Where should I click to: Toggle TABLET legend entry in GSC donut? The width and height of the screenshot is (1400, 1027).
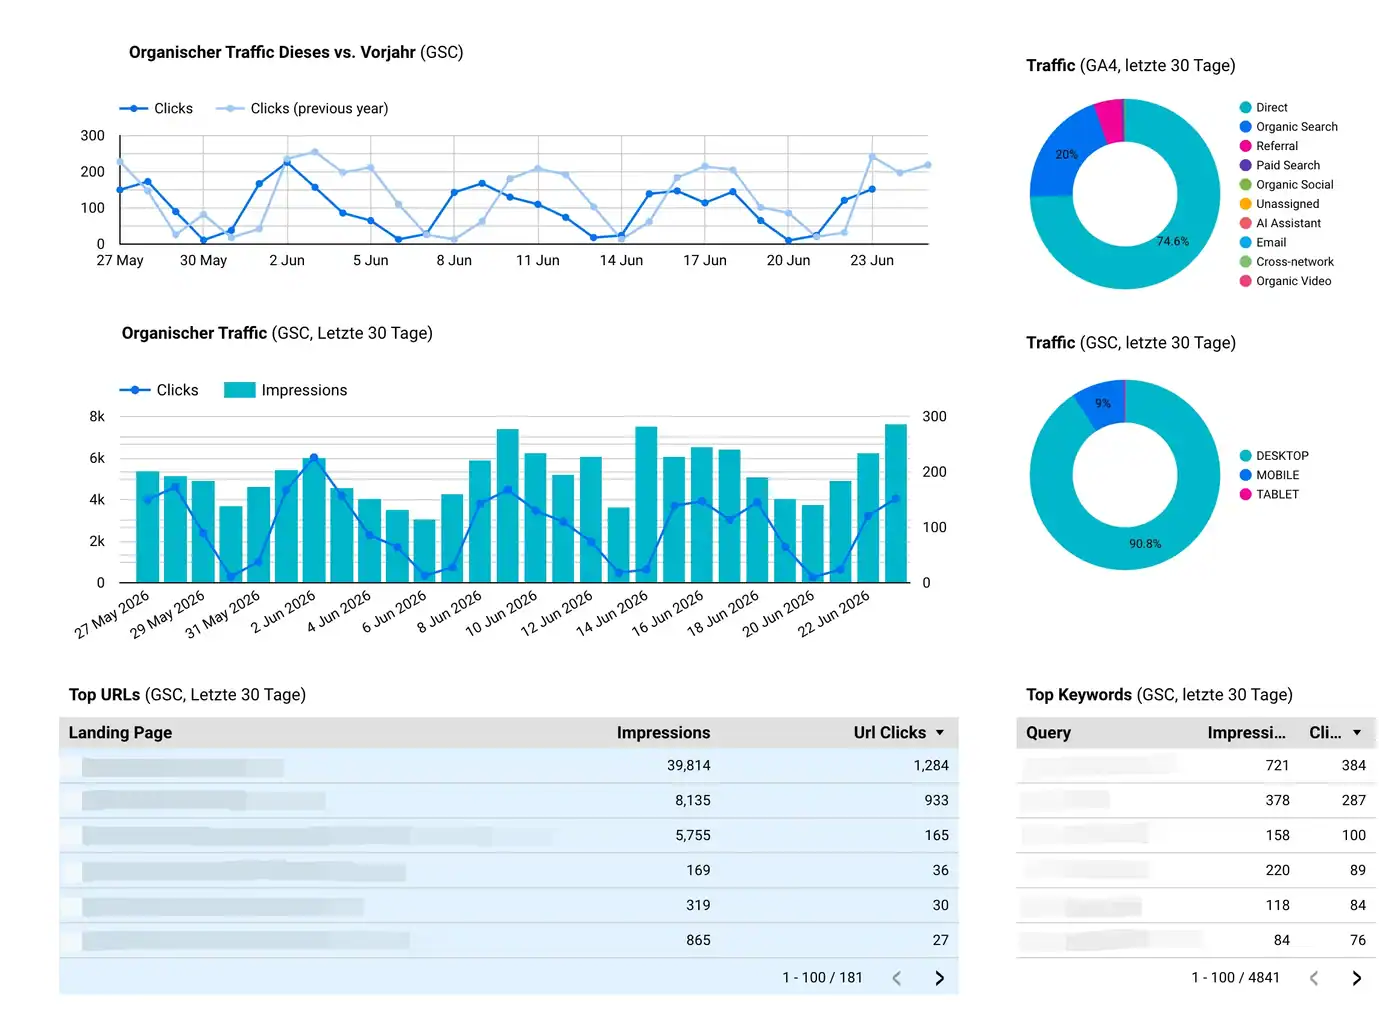click(x=1269, y=494)
